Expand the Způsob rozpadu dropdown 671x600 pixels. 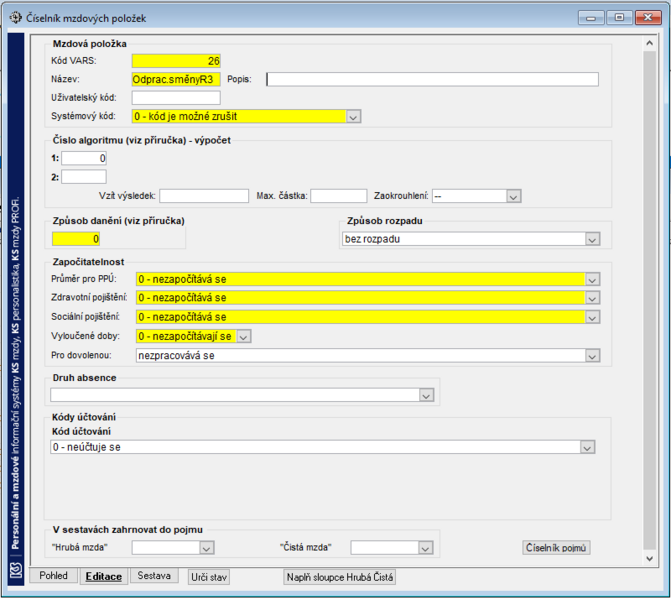click(x=592, y=239)
